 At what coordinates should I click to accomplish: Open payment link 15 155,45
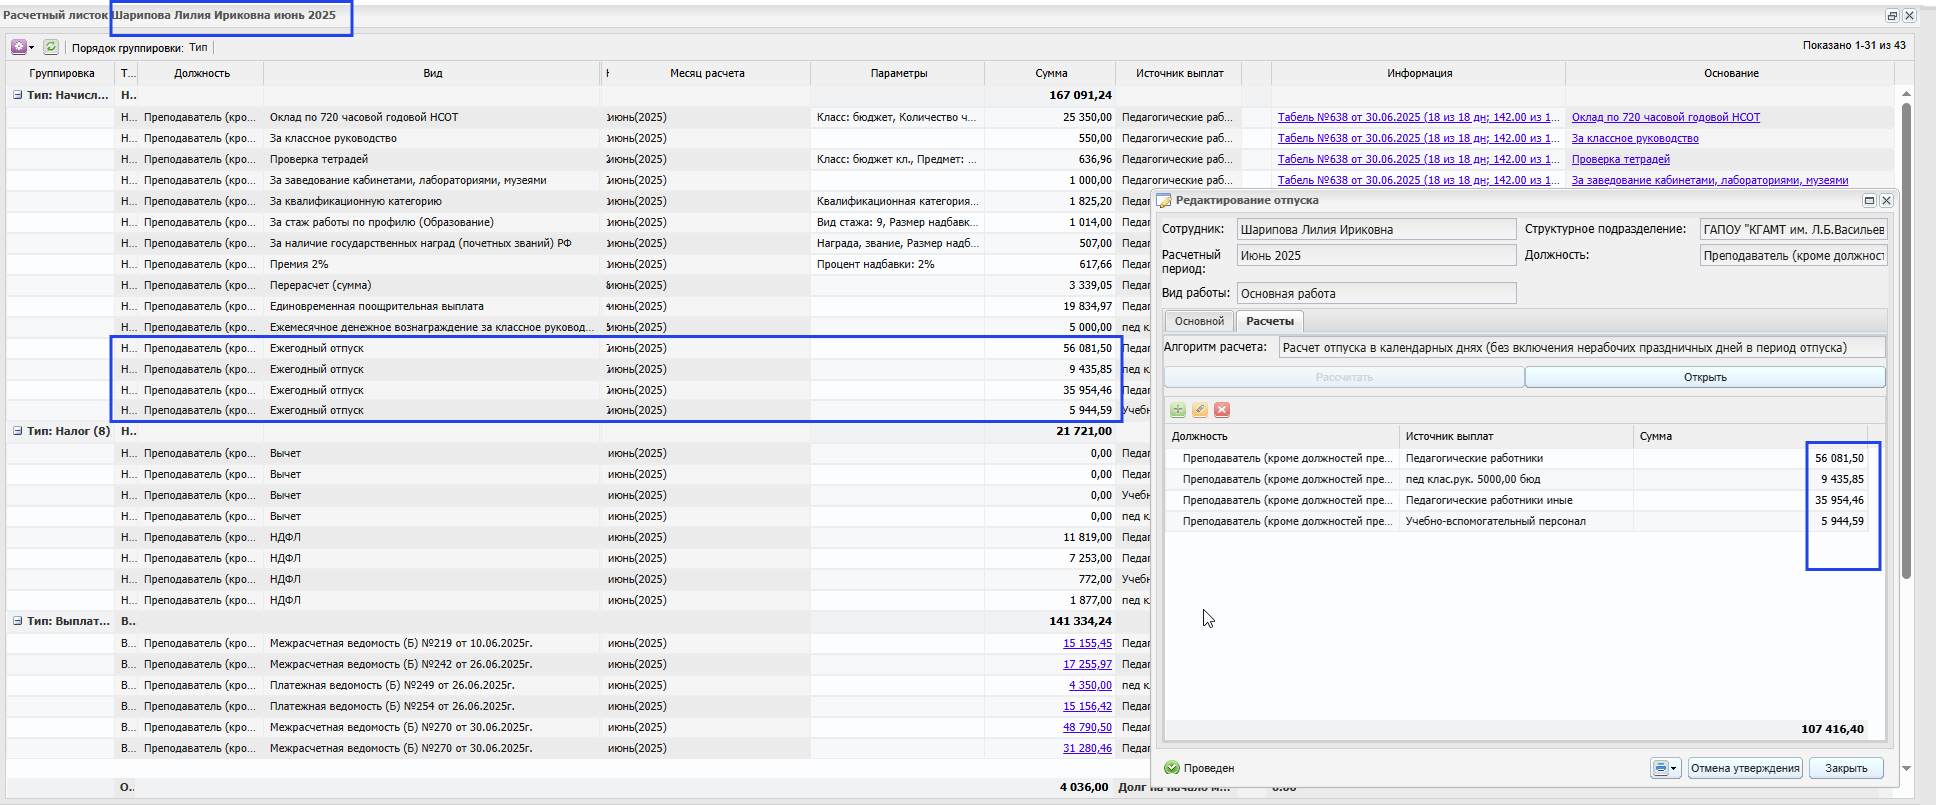pos(1087,643)
